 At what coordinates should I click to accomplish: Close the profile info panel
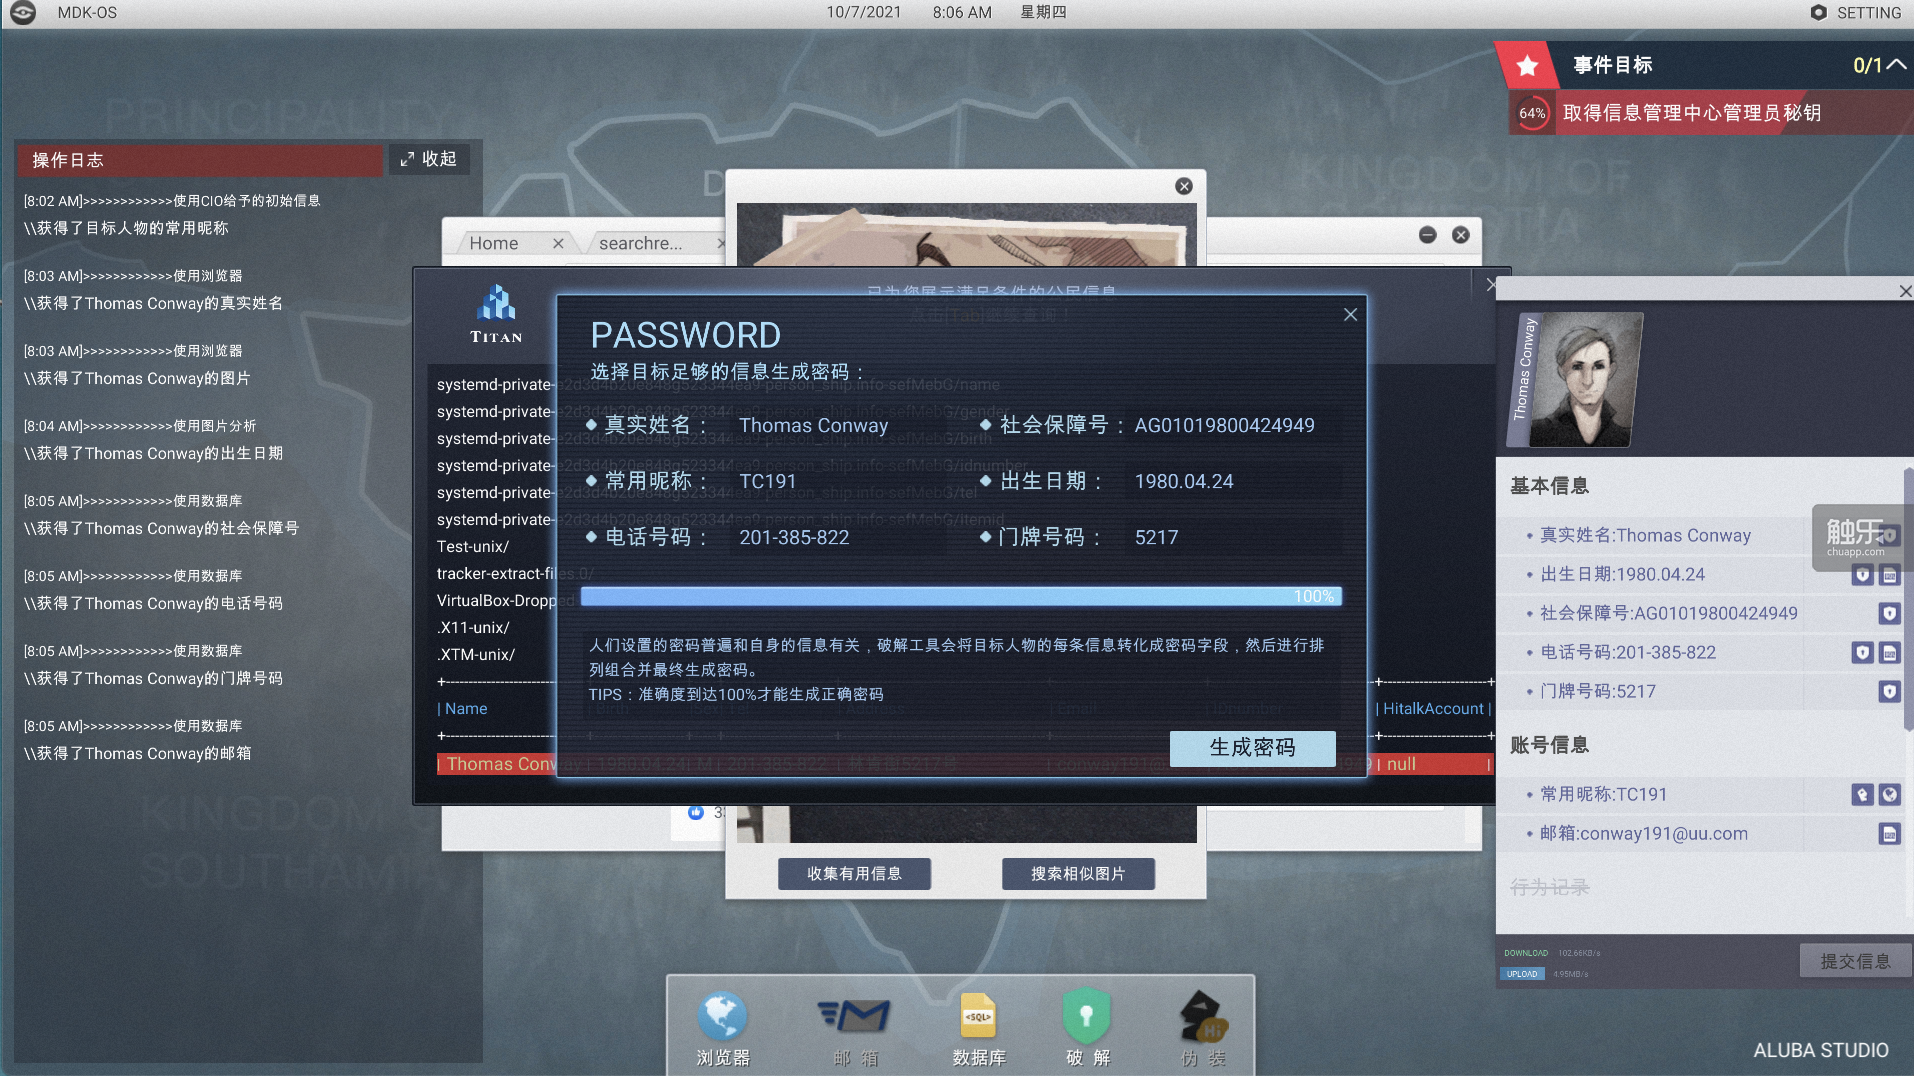(x=1904, y=291)
